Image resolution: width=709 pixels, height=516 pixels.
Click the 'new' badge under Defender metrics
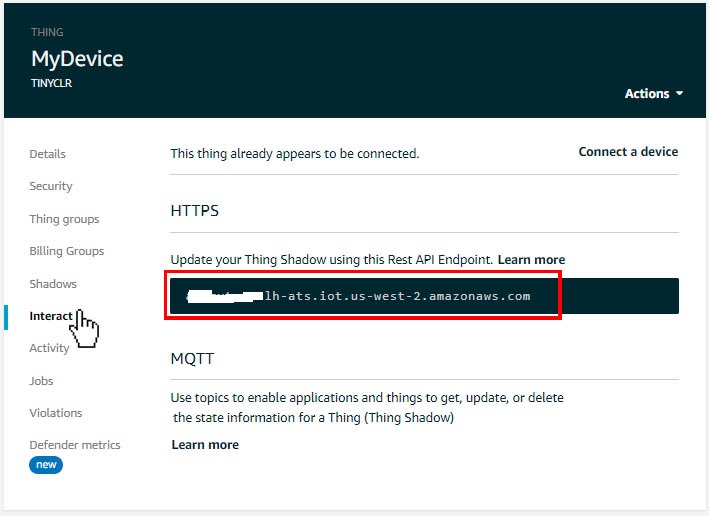(46, 465)
